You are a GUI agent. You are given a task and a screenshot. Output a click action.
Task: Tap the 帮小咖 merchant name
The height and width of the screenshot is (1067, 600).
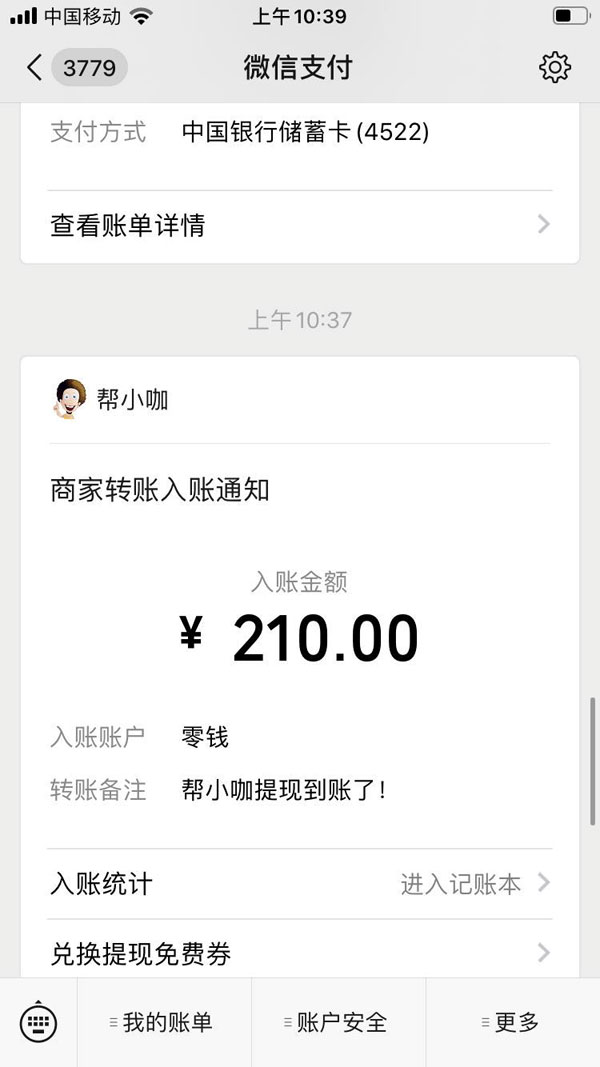(x=133, y=400)
